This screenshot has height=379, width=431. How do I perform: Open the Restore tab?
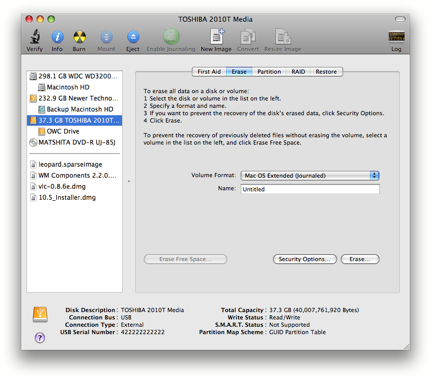326,72
